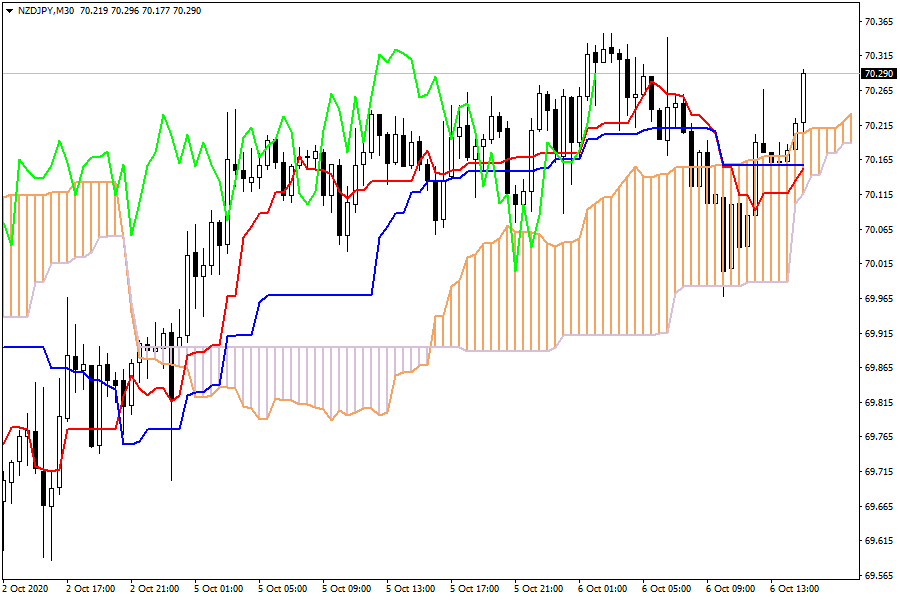This screenshot has width=900, height=600.
Task: Click the current price label 70.290
Action: [x=878, y=74]
